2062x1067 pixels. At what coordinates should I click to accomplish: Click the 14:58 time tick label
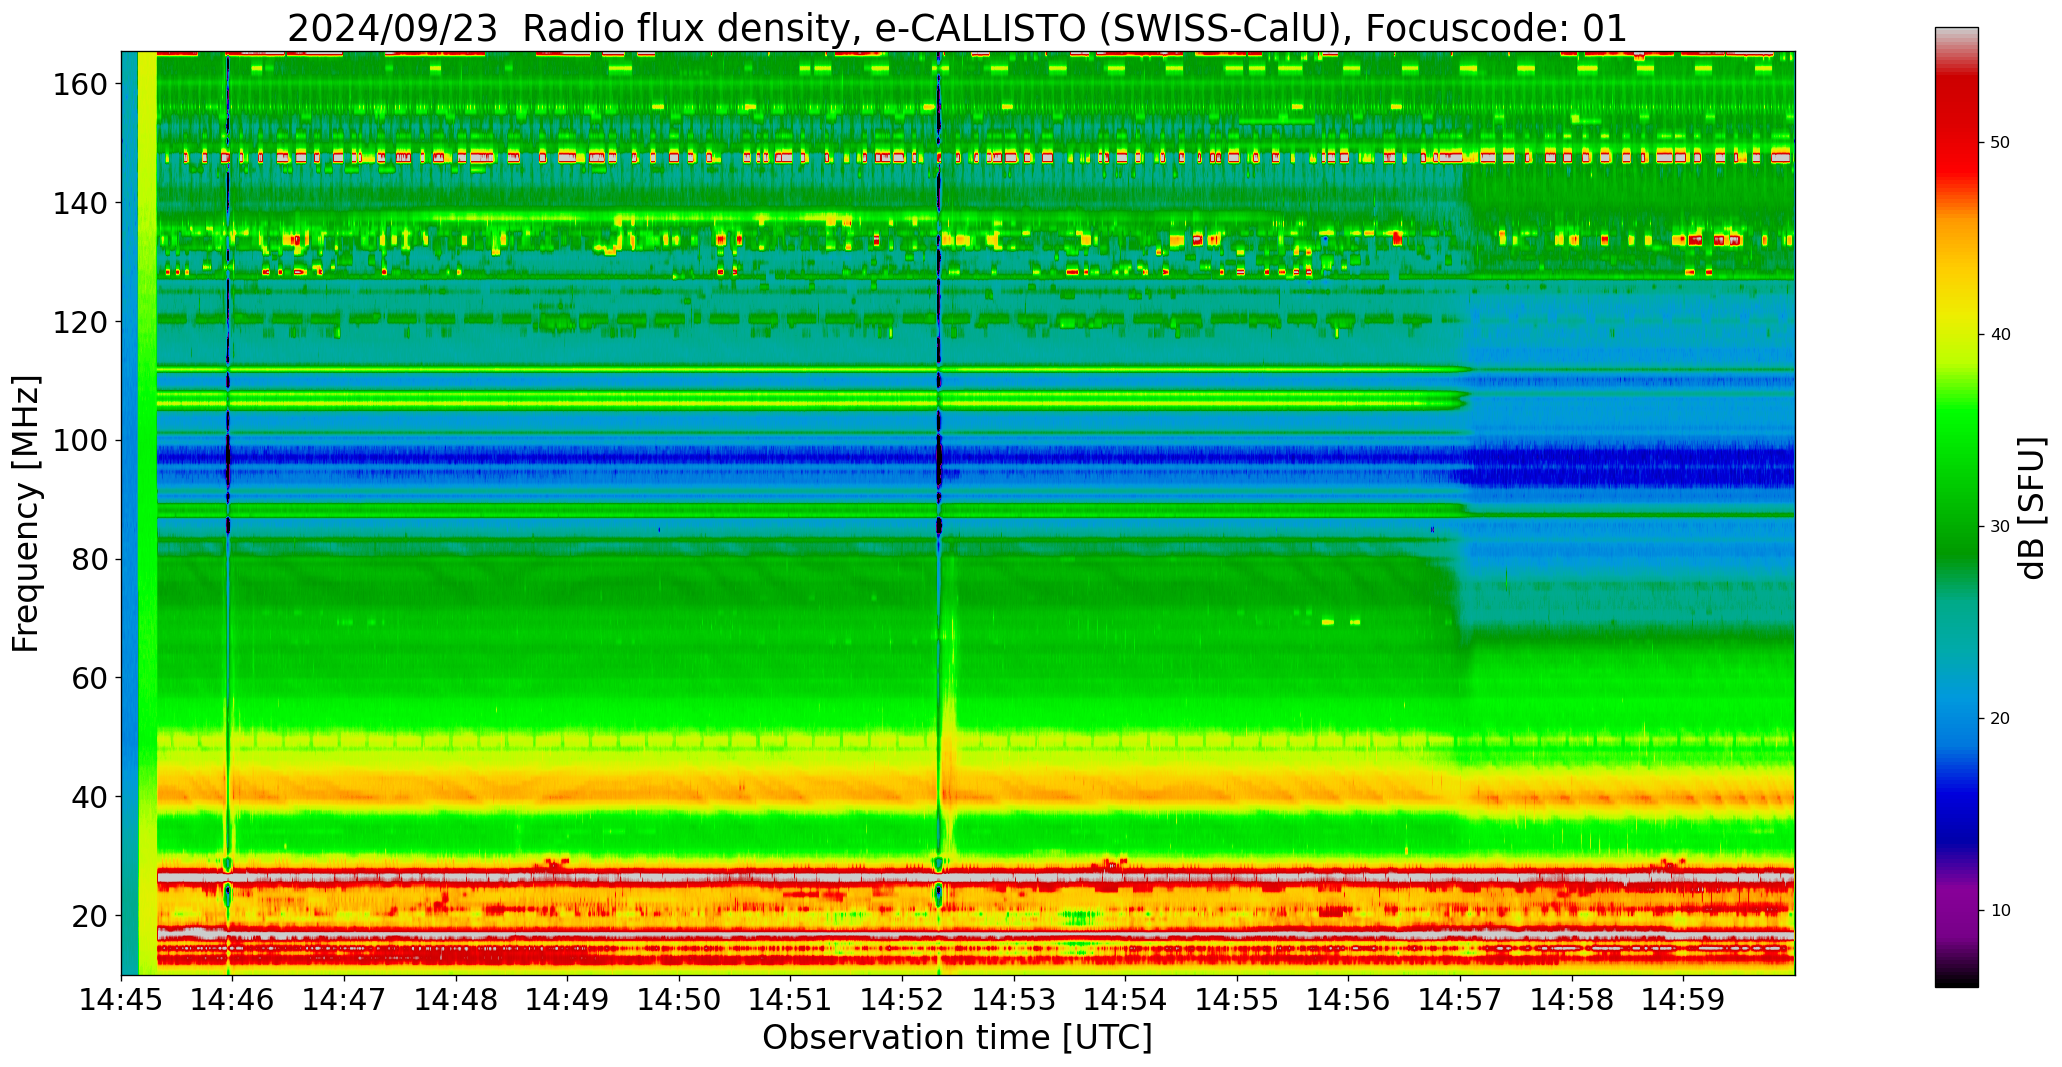click(1571, 999)
